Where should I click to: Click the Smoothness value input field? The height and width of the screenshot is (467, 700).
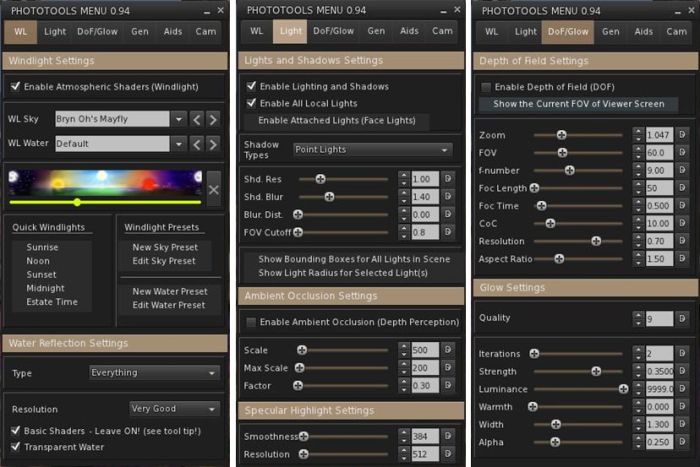423,437
